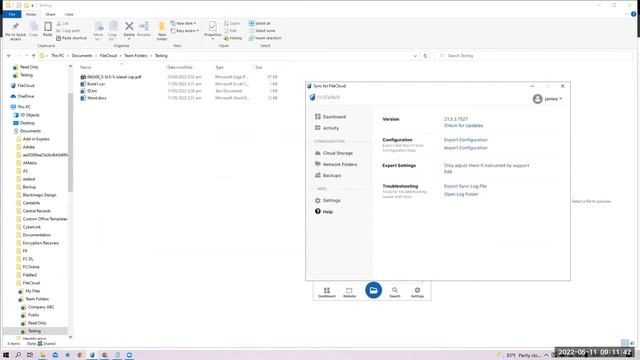
Task: Click the navigation pane vertical scrollbar
Action: coord(70,142)
